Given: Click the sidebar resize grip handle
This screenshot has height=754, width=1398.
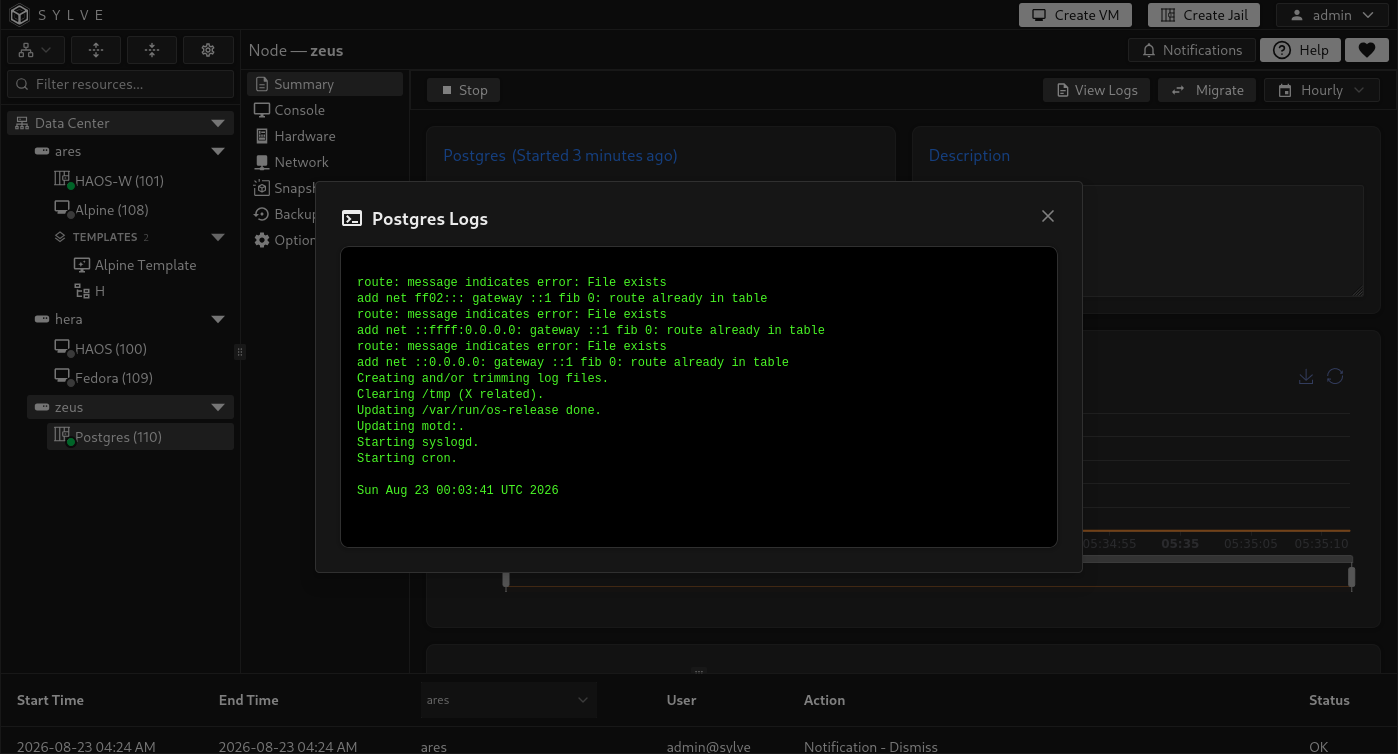Looking at the screenshot, I should (239, 351).
